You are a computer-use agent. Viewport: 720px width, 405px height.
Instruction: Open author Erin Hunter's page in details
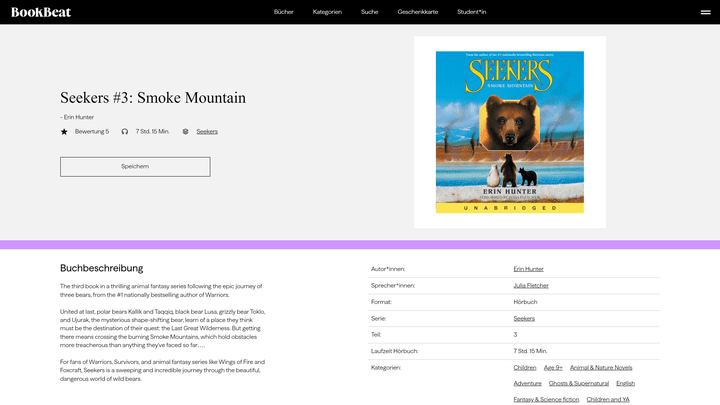click(528, 269)
